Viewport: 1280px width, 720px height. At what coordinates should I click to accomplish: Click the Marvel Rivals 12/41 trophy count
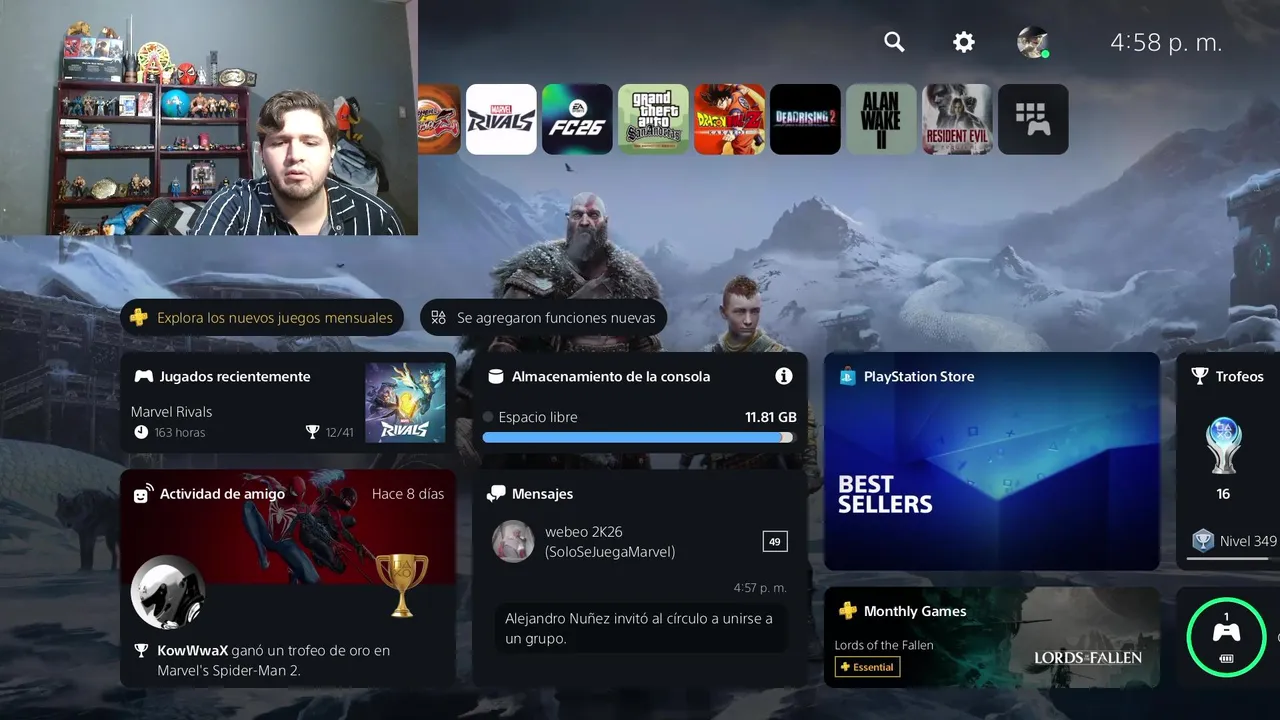330,432
